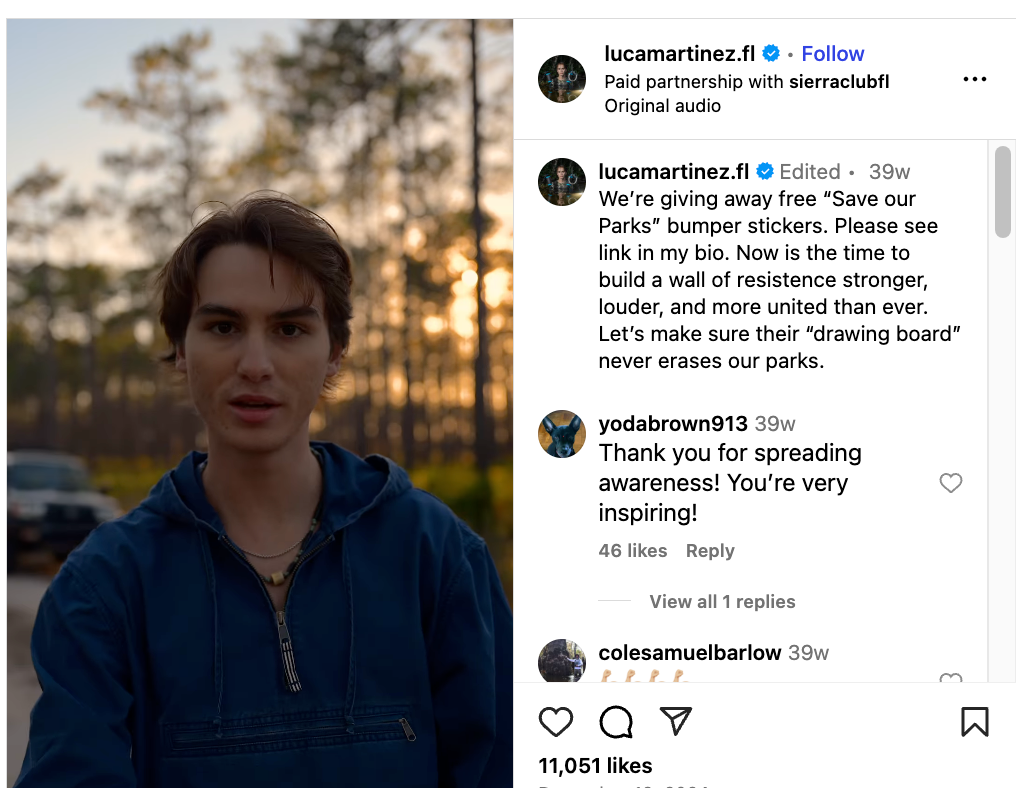Save post with bookmark icon

point(974,722)
